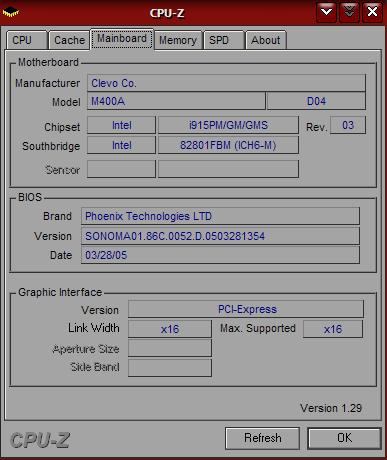Click the Version 1.29 text
Image resolution: width=387 pixels, height=460 pixels.
coord(331,408)
